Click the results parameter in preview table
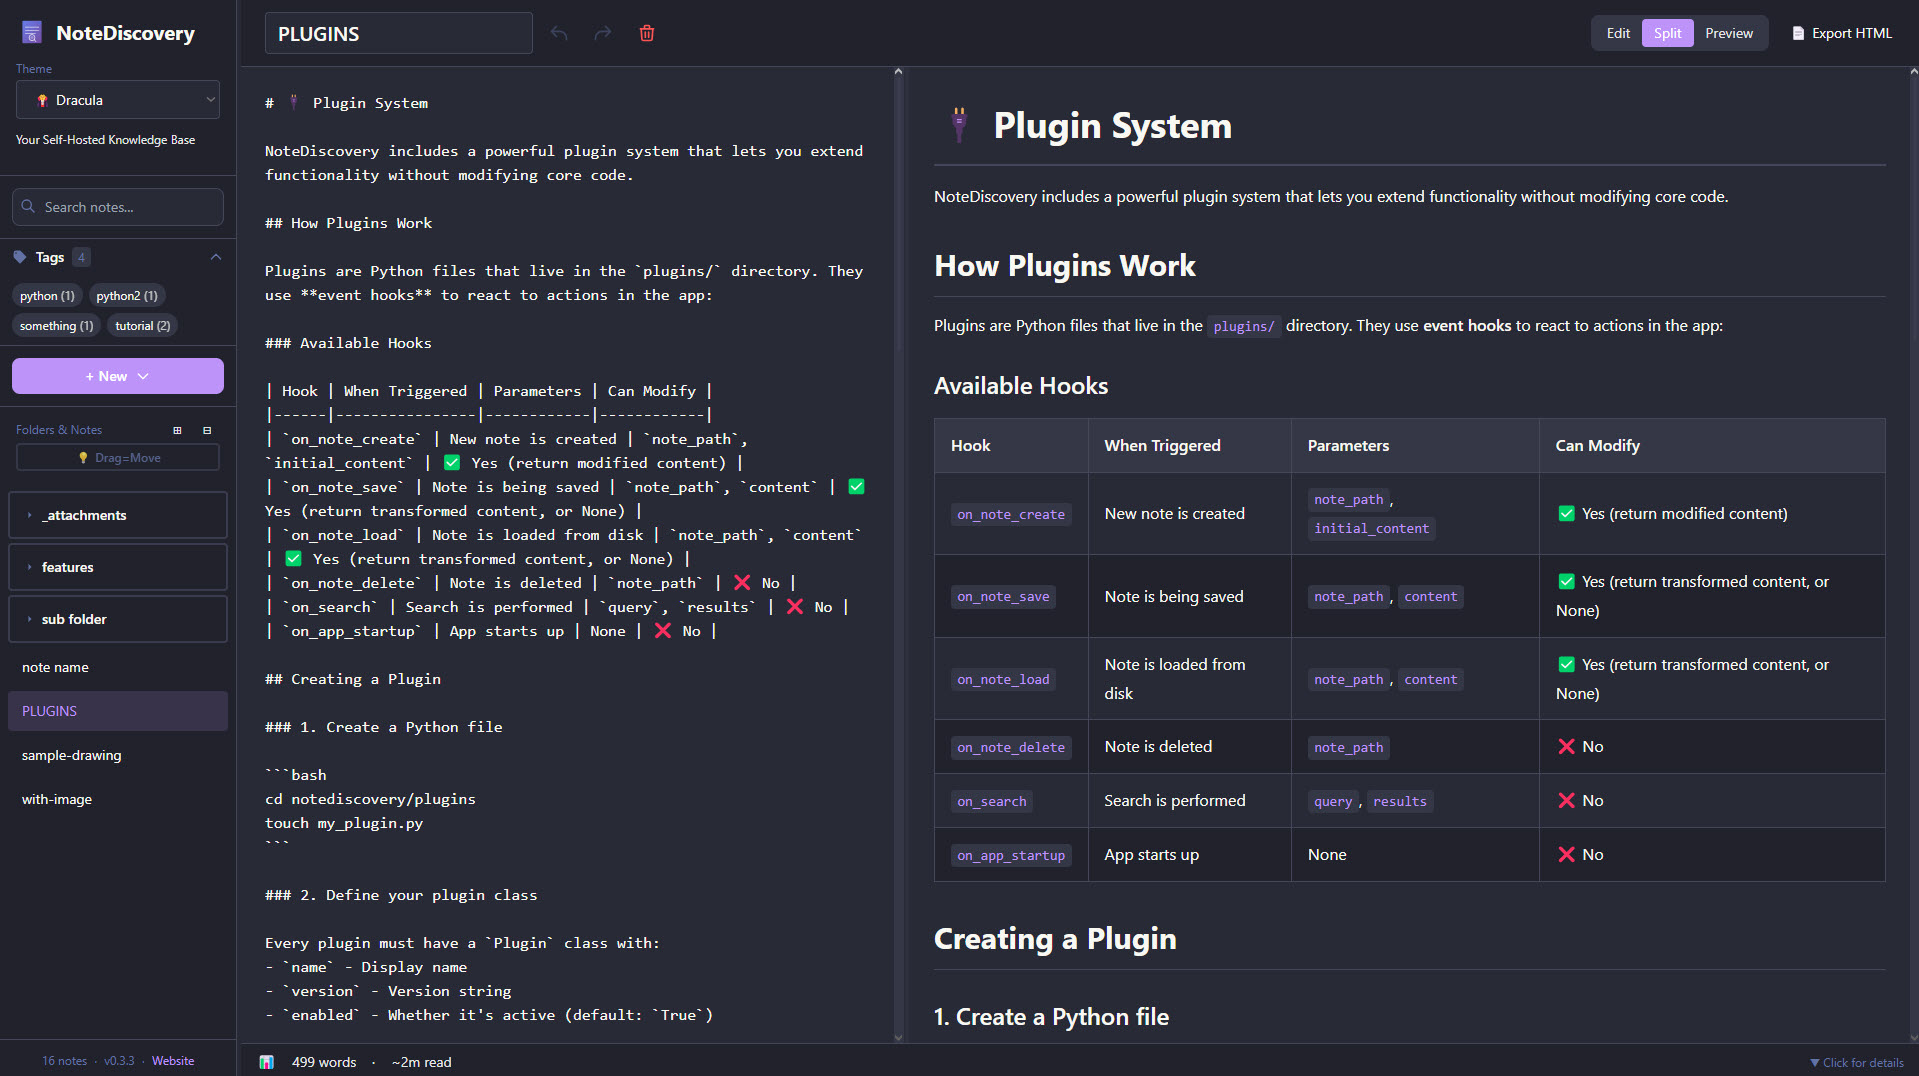 pyautogui.click(x=1399, y=801)
